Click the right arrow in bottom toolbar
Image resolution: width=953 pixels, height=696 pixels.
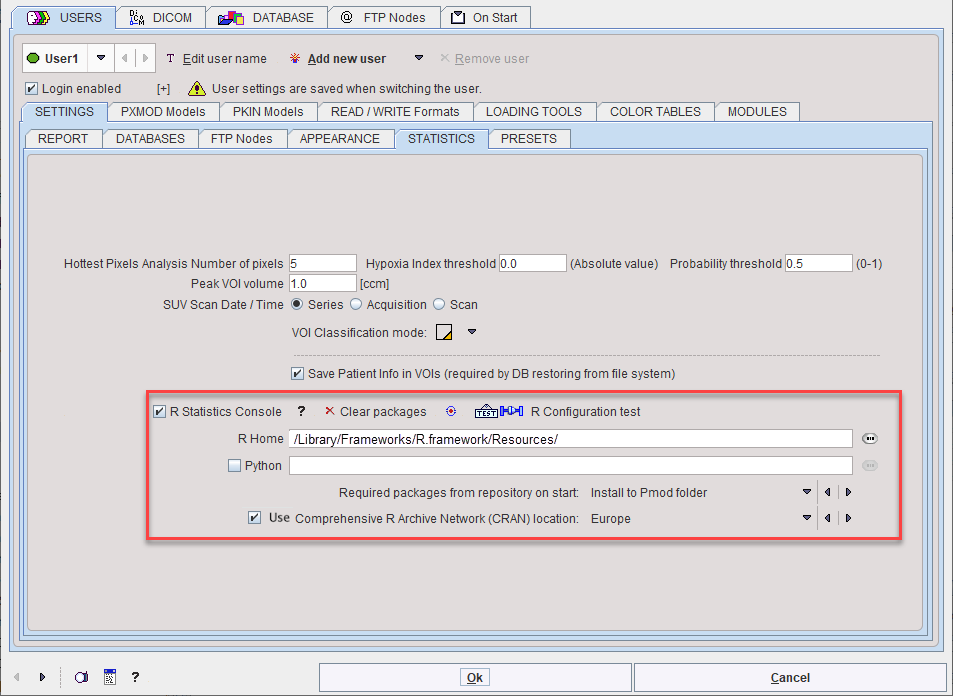coord(42,677)
